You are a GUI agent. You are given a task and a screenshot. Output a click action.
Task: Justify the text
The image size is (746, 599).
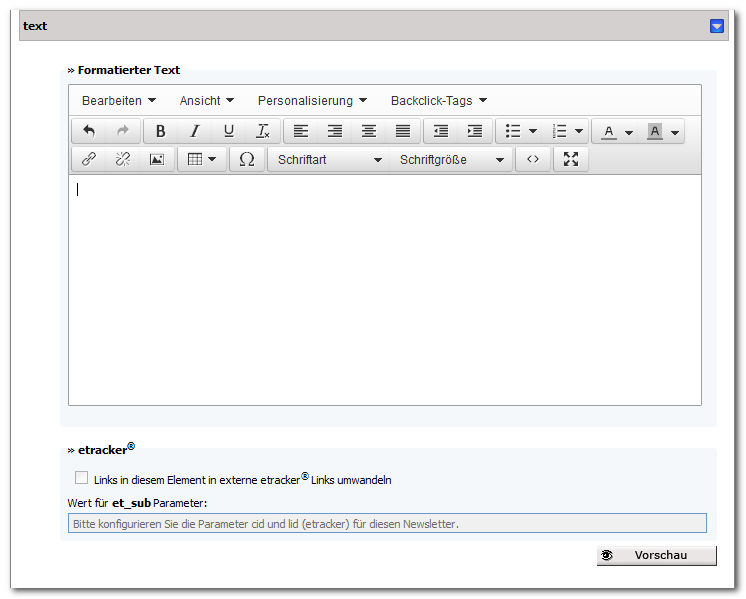click(x=403, y=131)
